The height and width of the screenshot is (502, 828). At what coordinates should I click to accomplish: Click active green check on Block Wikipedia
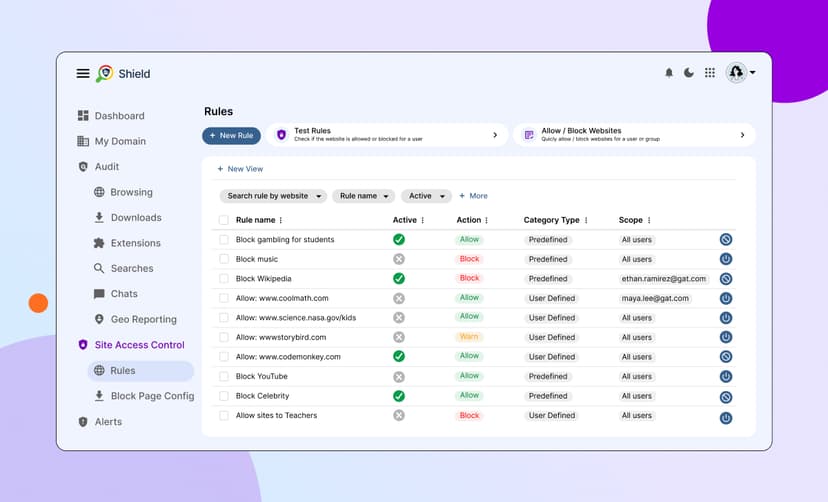[399, 278]
